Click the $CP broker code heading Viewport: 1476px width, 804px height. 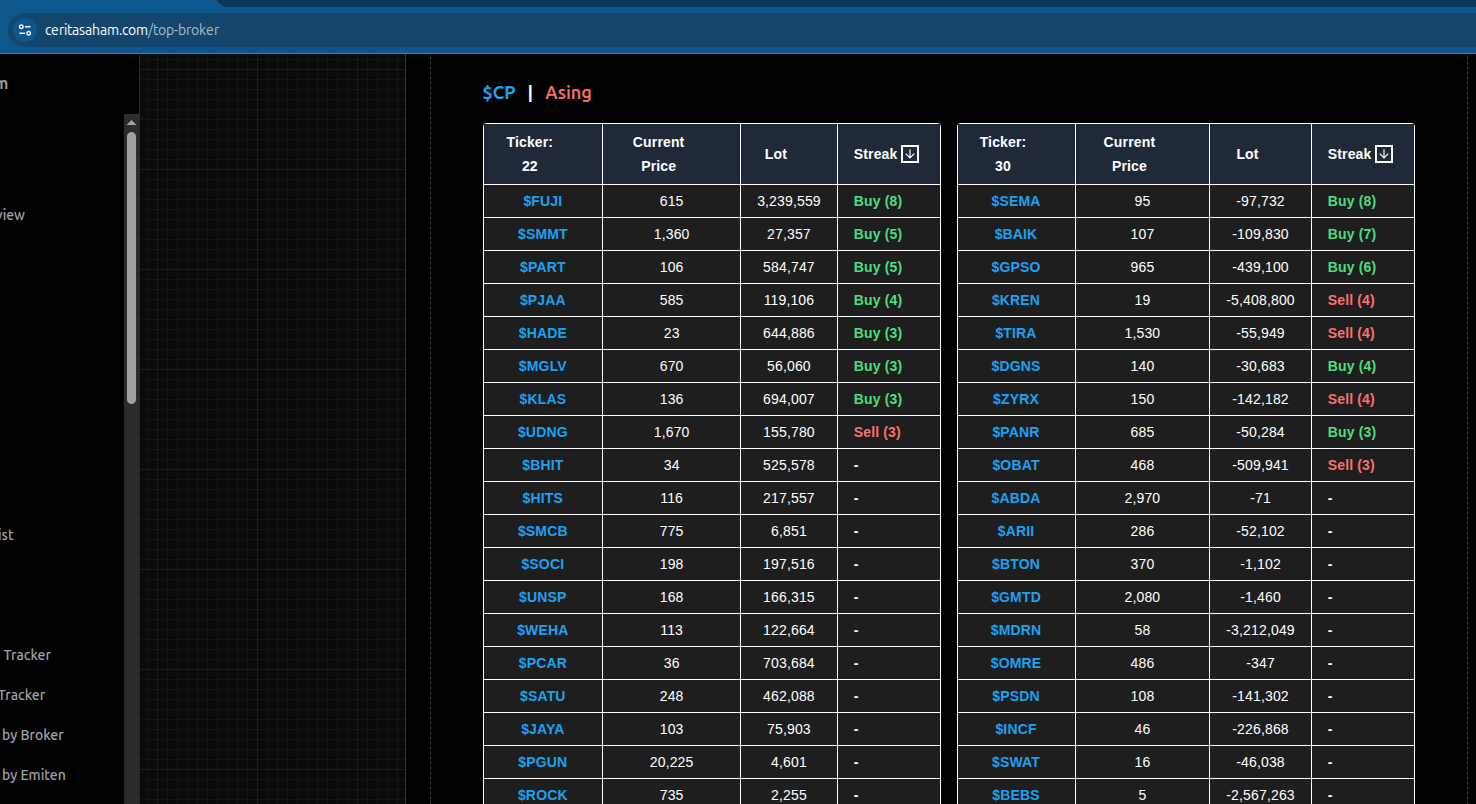coord(498,93)
